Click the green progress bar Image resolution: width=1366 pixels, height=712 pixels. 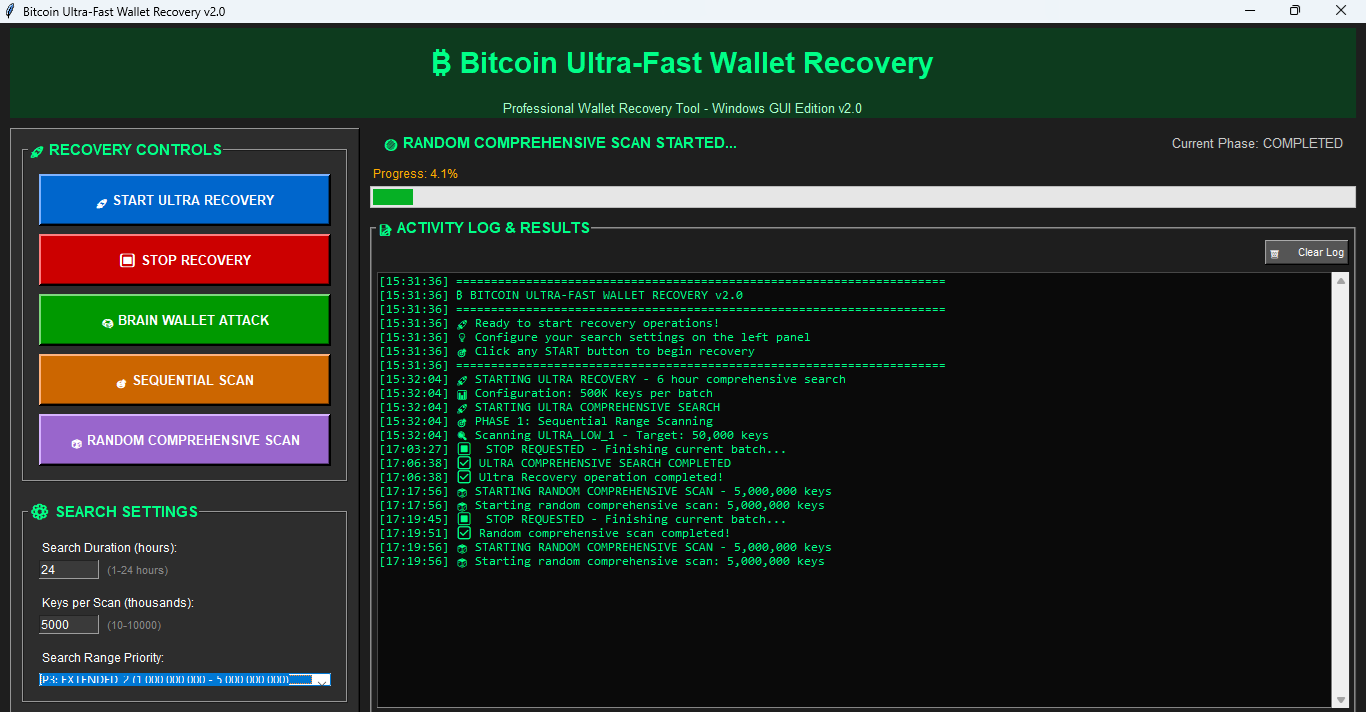393,197
